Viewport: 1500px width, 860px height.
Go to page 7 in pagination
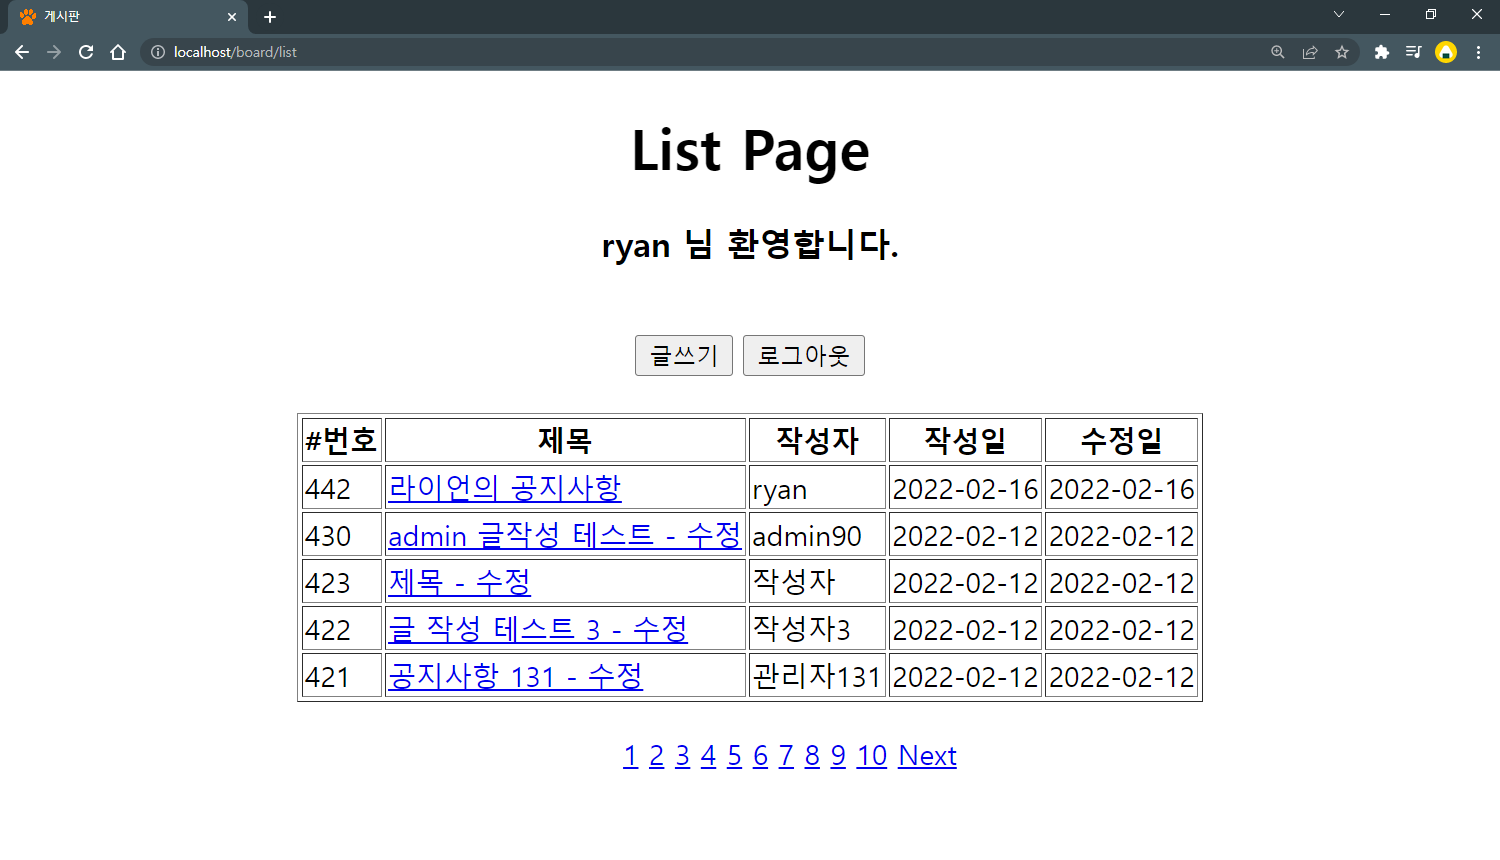click(x=786, y=756)
